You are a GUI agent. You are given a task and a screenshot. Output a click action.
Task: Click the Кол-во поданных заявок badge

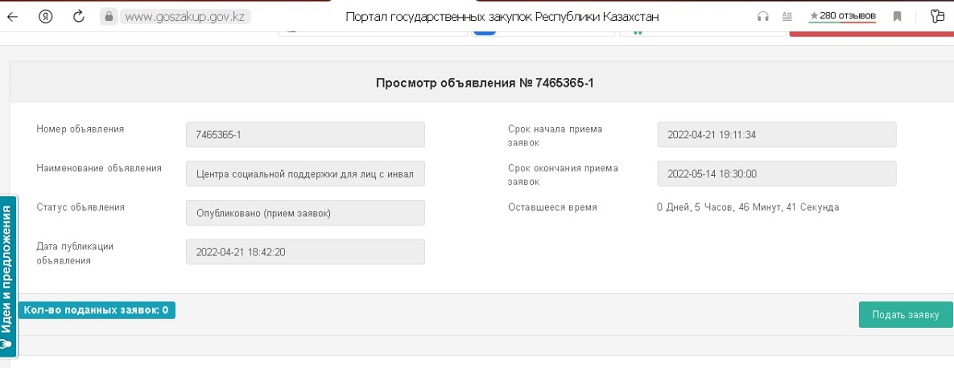(x=97, y=310)
